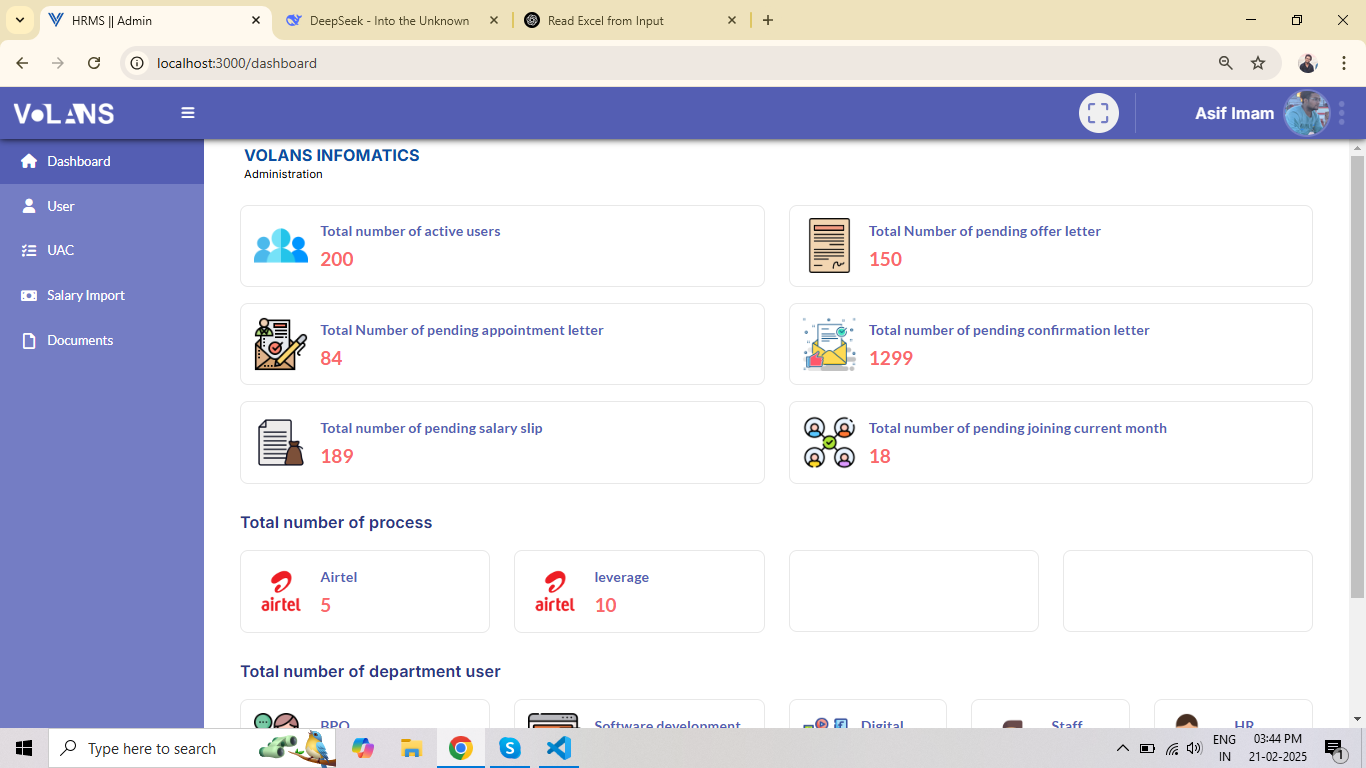Click the pending offer letter document icon
Viewport: 1366px width, 768px height.
829,246
